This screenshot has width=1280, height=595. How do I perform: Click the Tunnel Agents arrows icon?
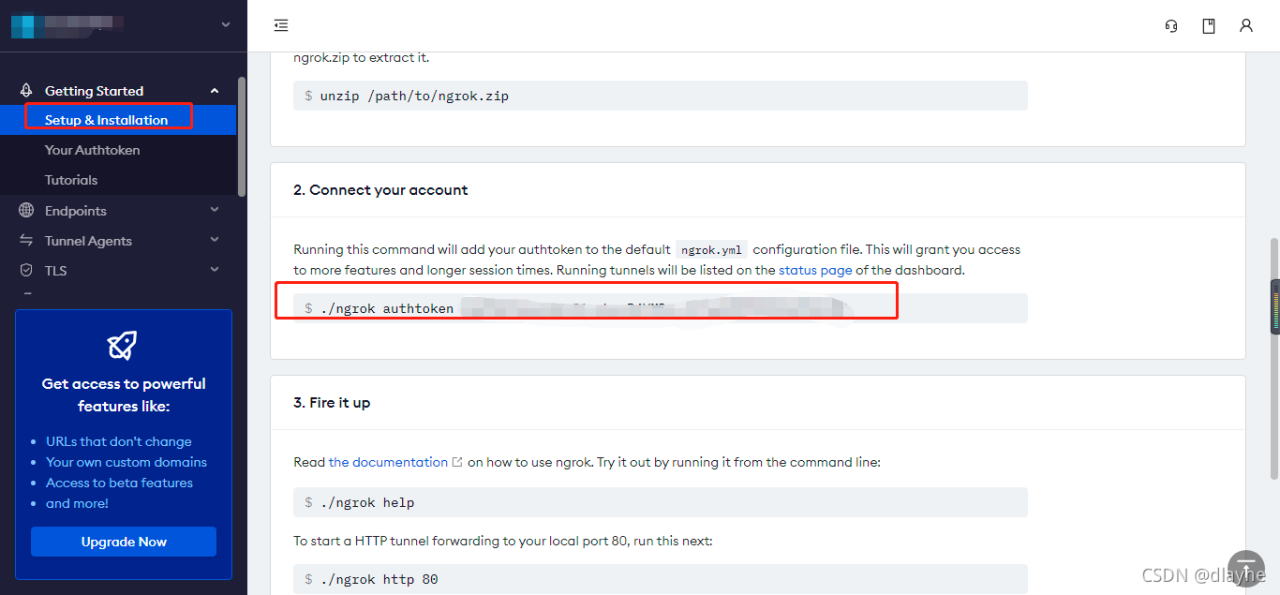(27, 241)
